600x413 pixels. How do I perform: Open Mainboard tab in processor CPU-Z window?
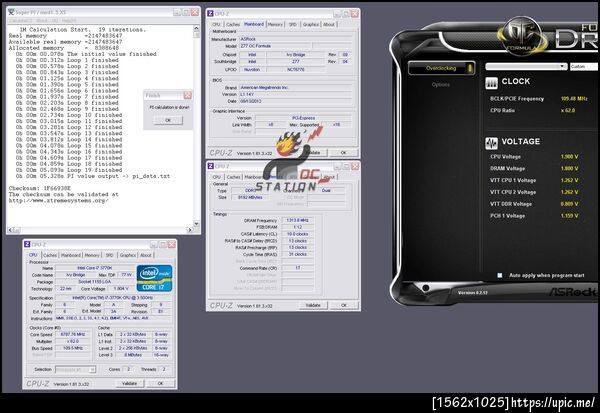[71, 255]
